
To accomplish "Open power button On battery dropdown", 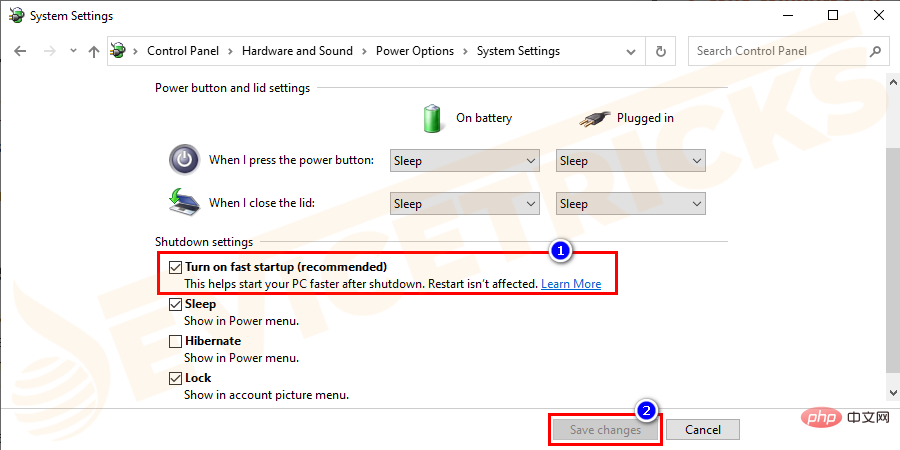I will (464, 161).
